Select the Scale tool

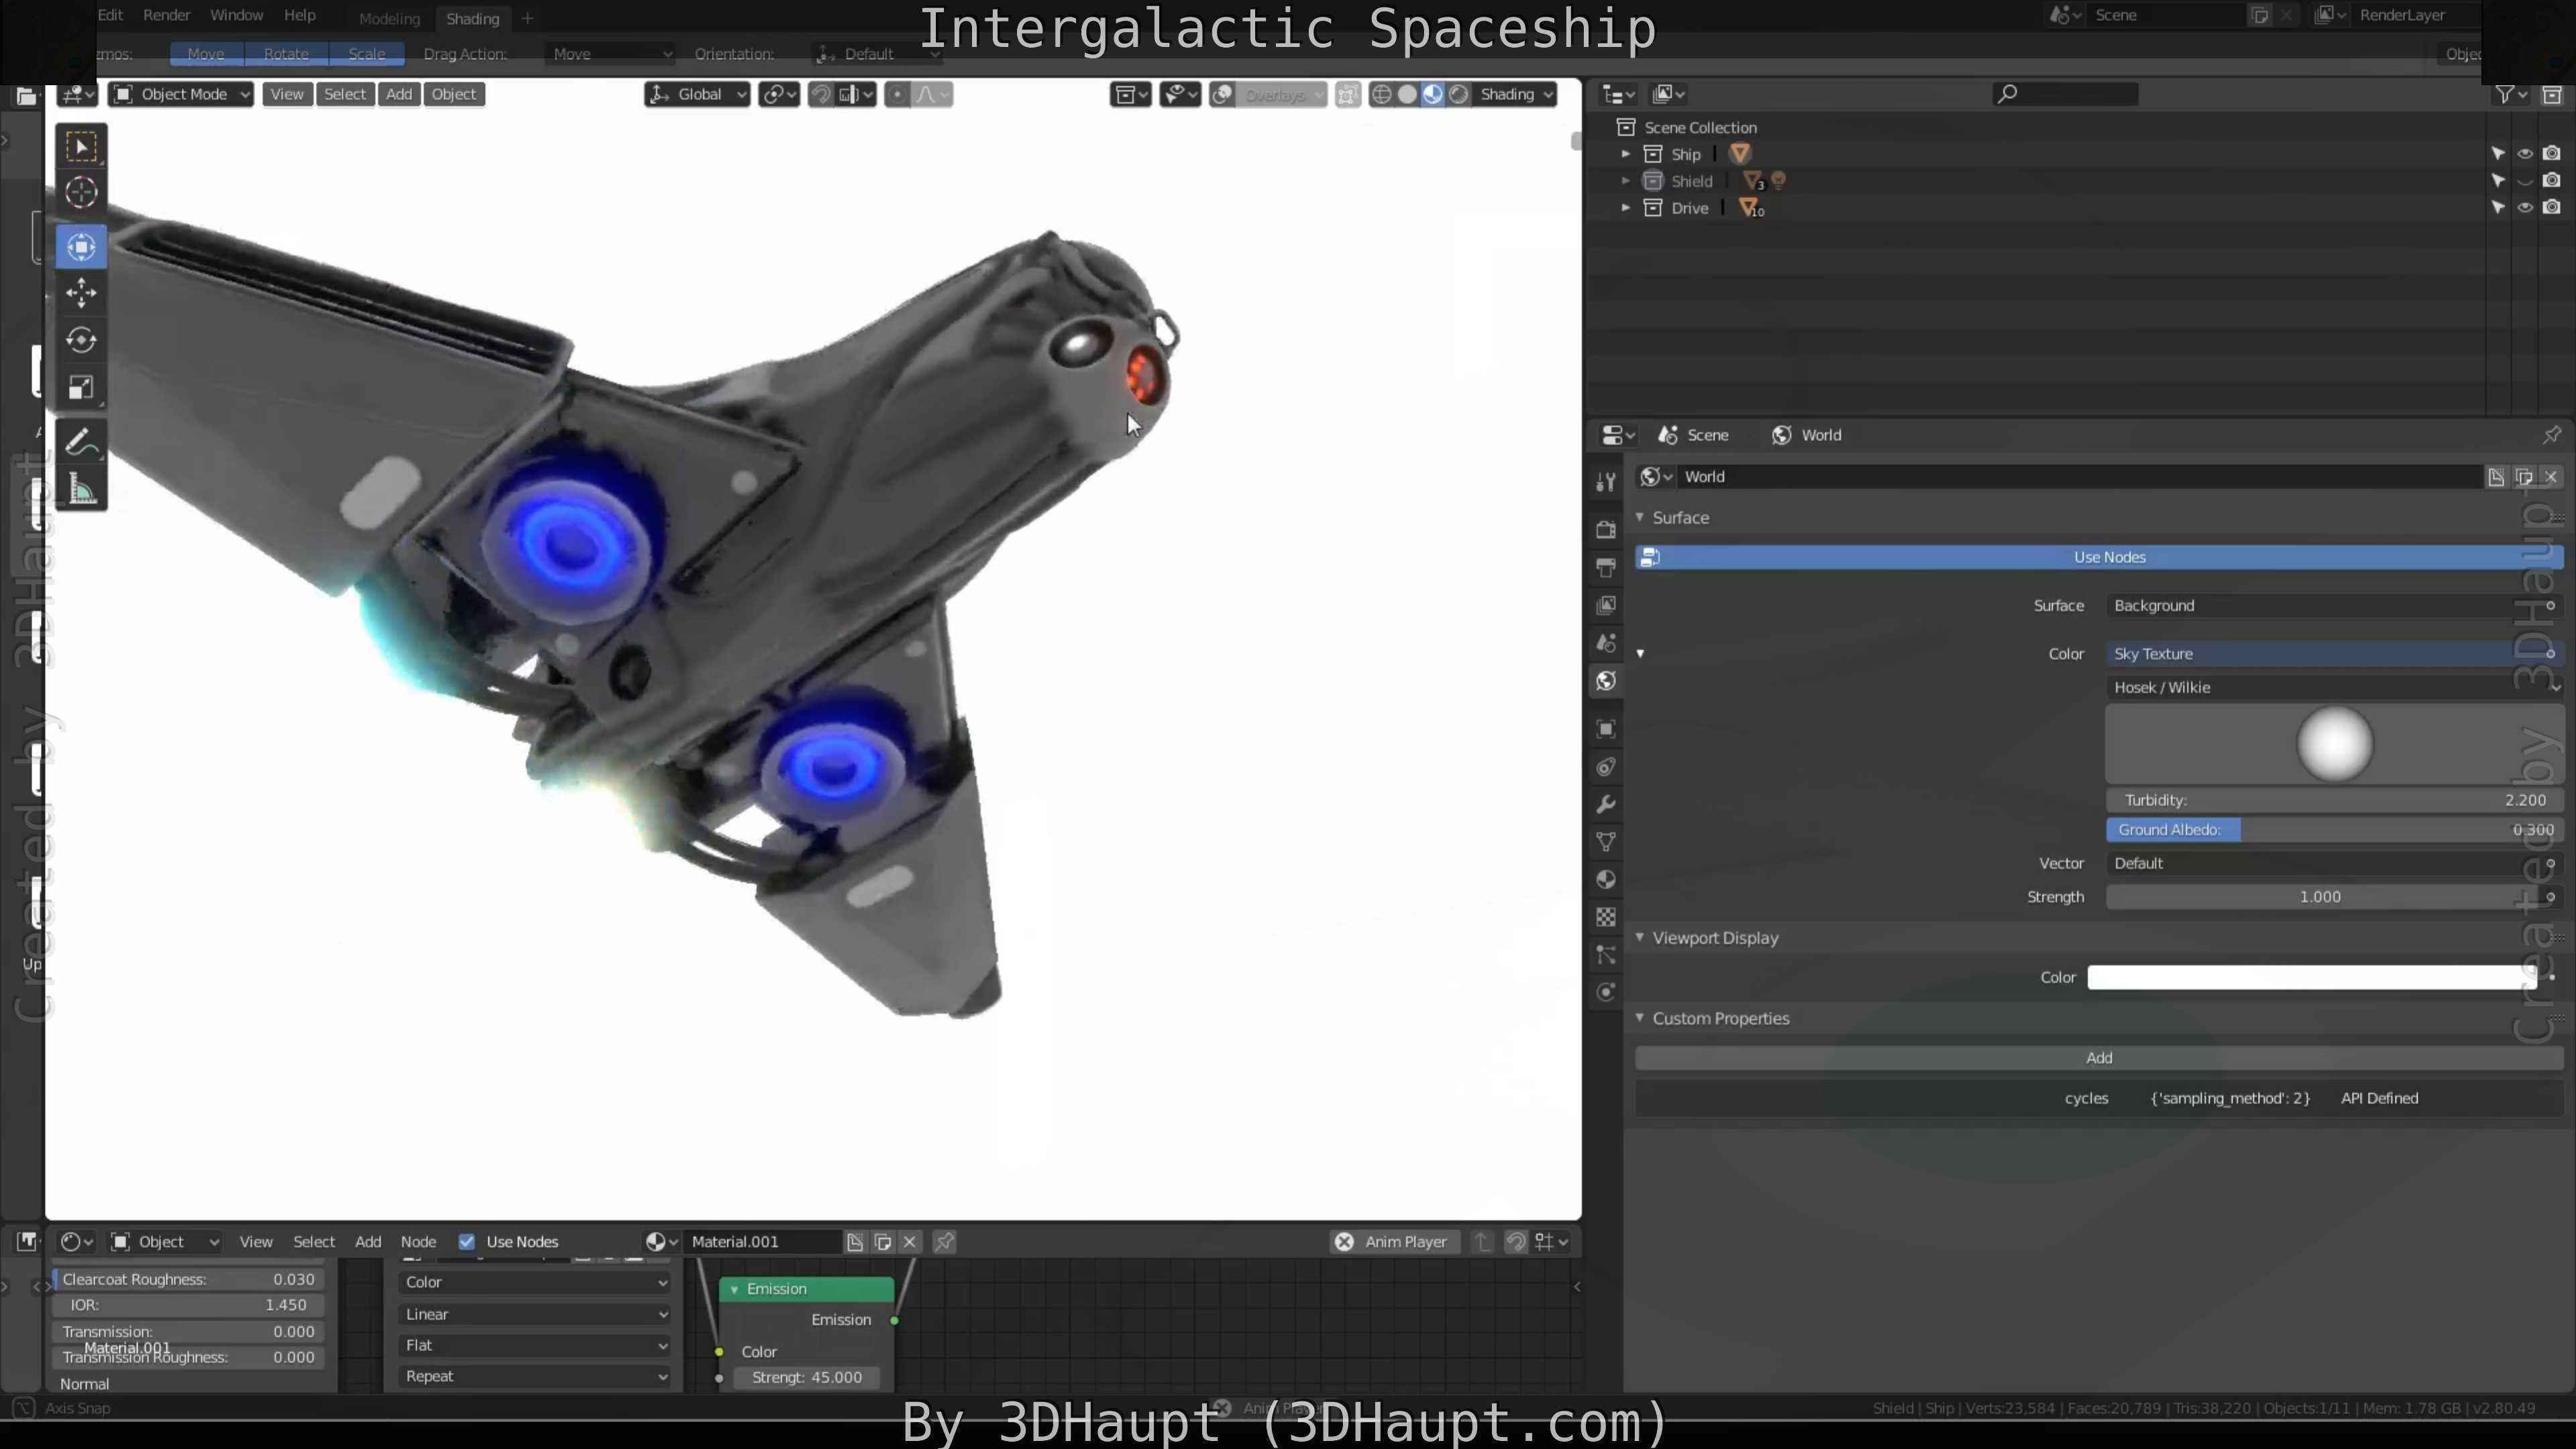tap(81, 388)
